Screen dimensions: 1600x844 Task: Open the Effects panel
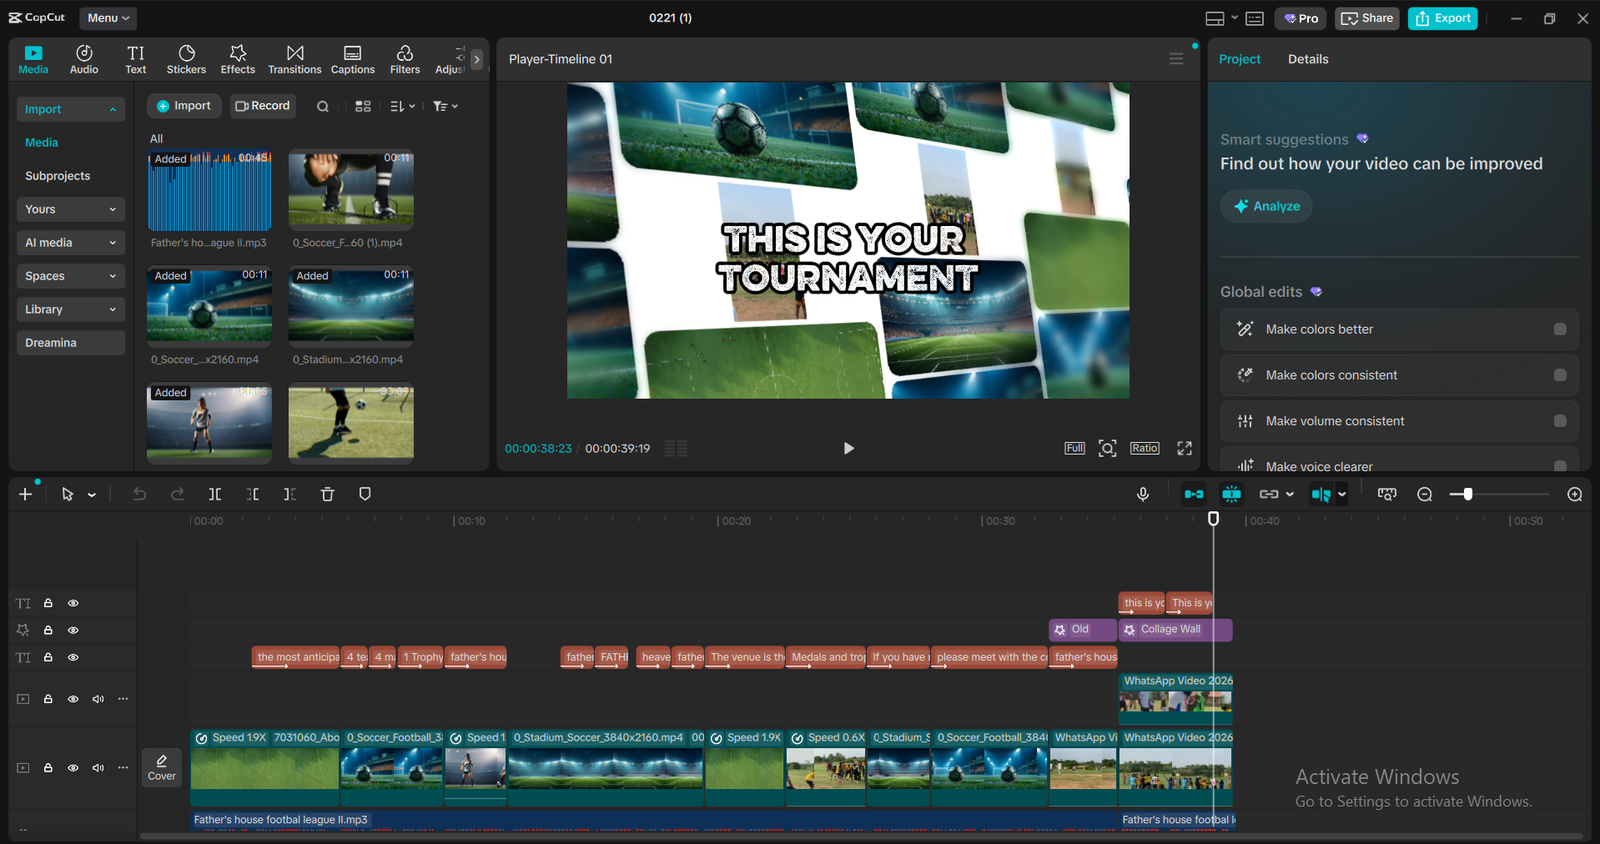pyautogui.click(x=238, y=59)
